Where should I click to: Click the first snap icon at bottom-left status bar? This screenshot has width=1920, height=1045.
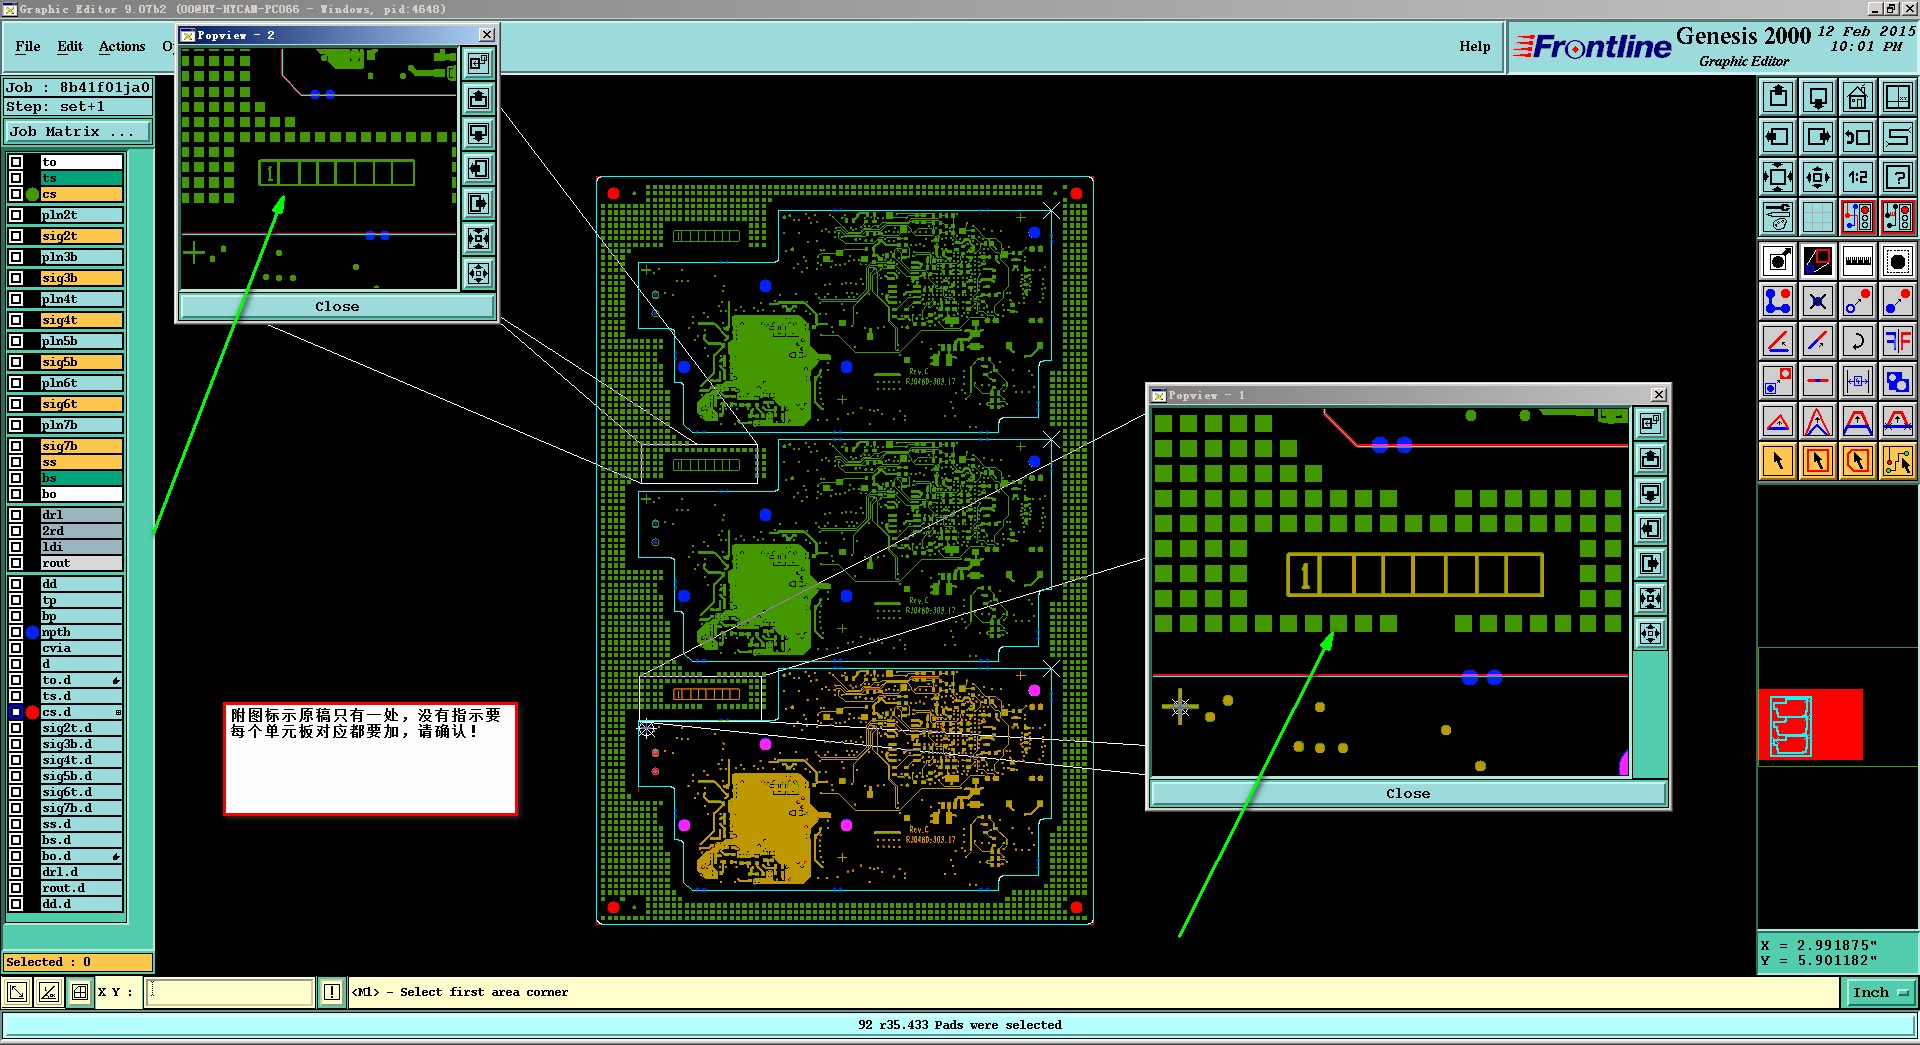pos(17,992)
